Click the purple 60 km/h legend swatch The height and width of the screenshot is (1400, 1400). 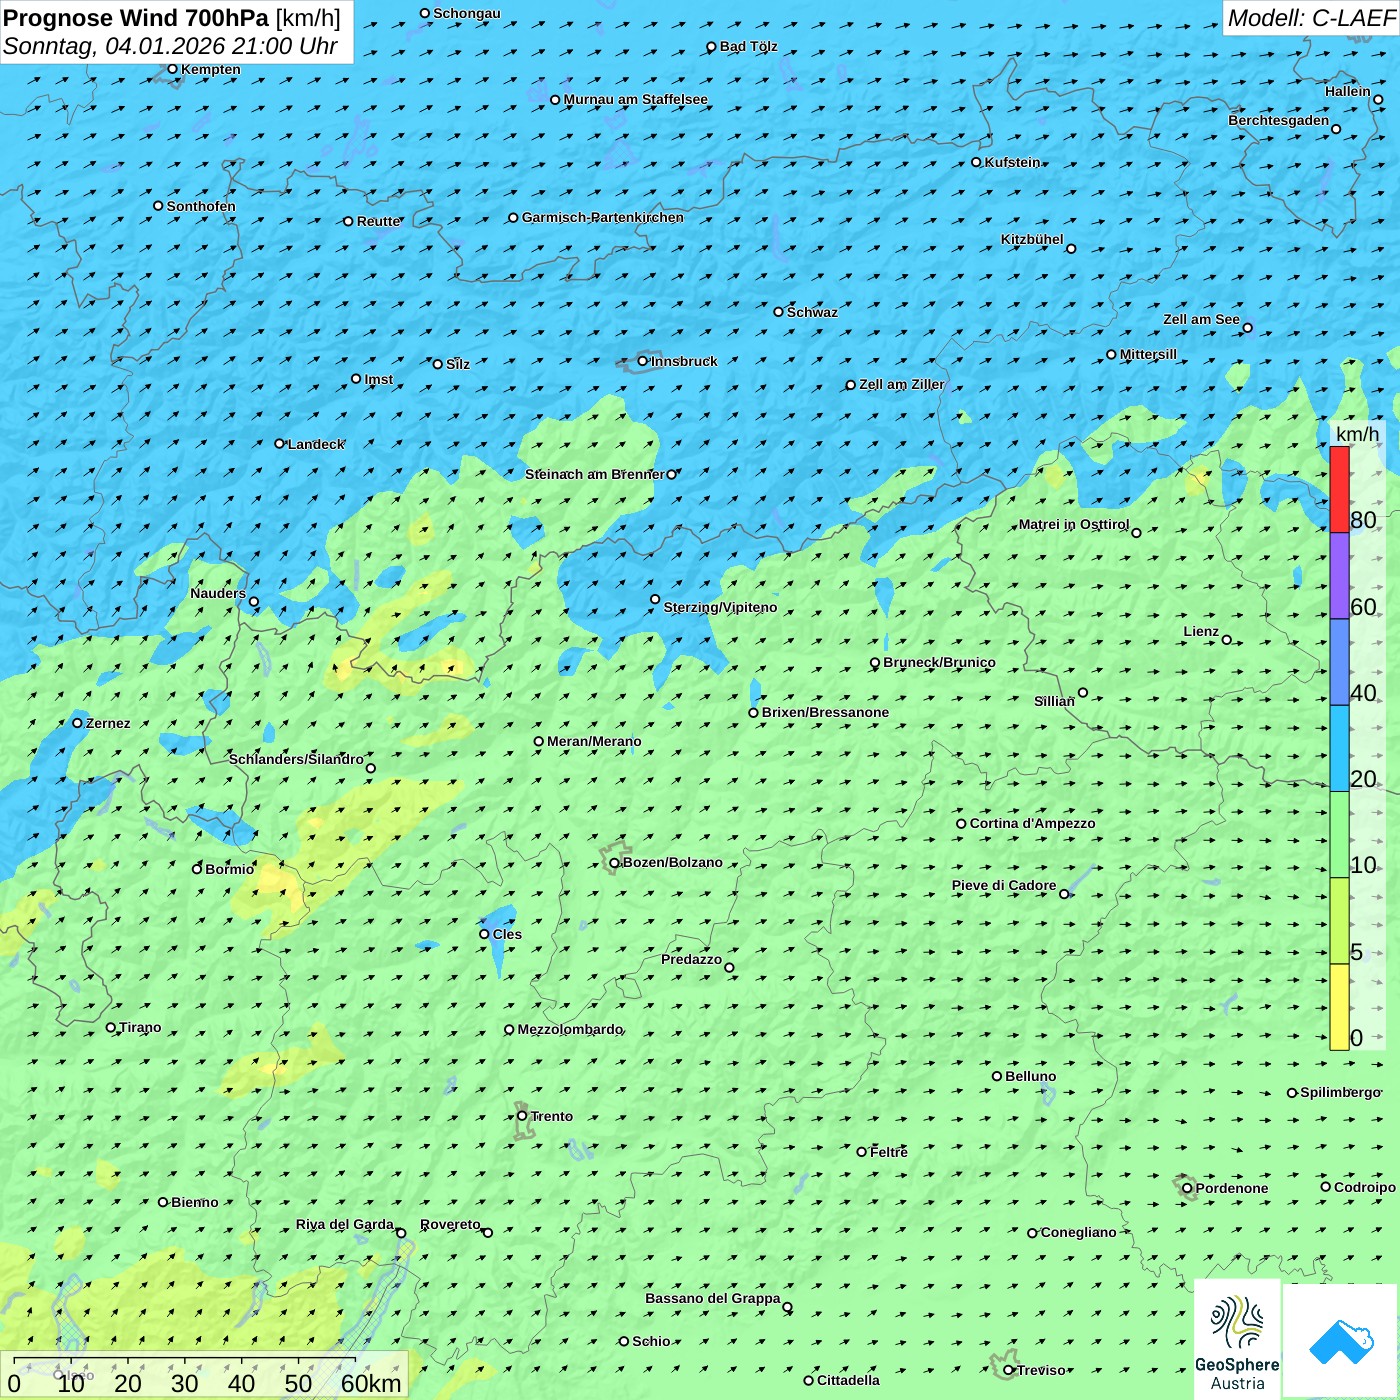coord(1339,576)
